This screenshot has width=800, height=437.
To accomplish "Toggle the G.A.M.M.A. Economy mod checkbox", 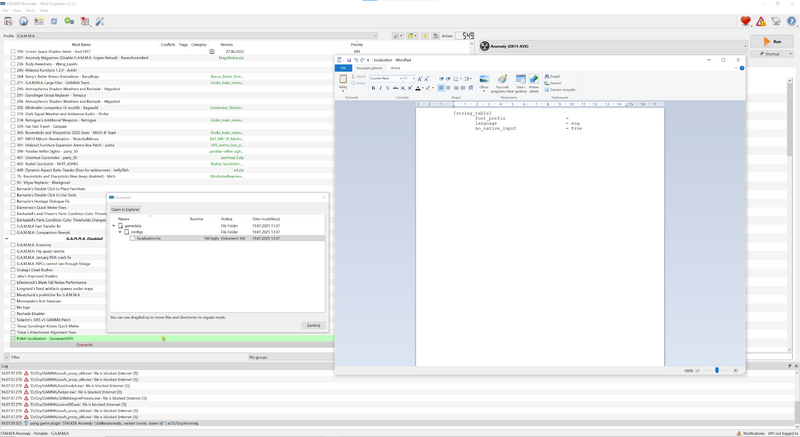I will [13, 244].
